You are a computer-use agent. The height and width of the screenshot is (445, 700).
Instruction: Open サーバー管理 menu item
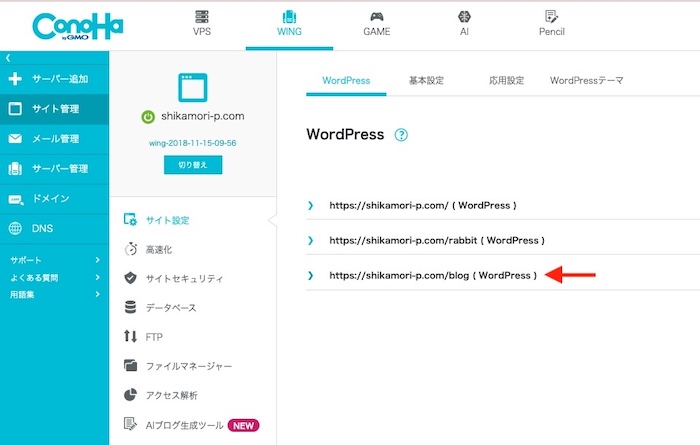pyautogui.click(x=54, y=169)
